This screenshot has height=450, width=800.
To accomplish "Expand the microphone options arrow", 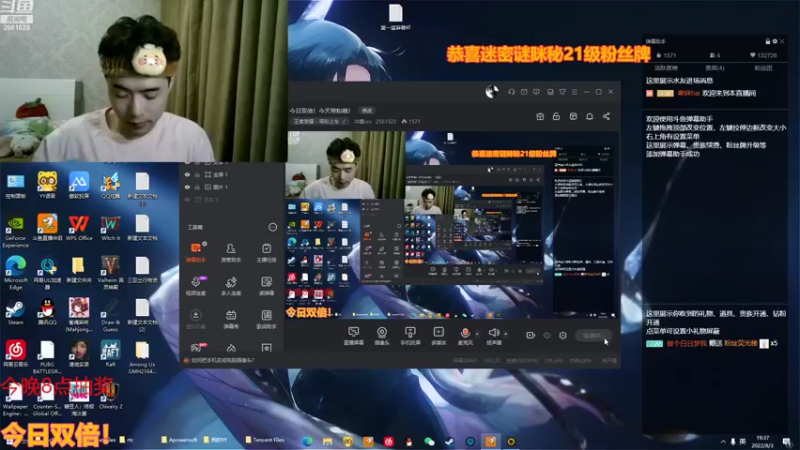I will (477, 334).
